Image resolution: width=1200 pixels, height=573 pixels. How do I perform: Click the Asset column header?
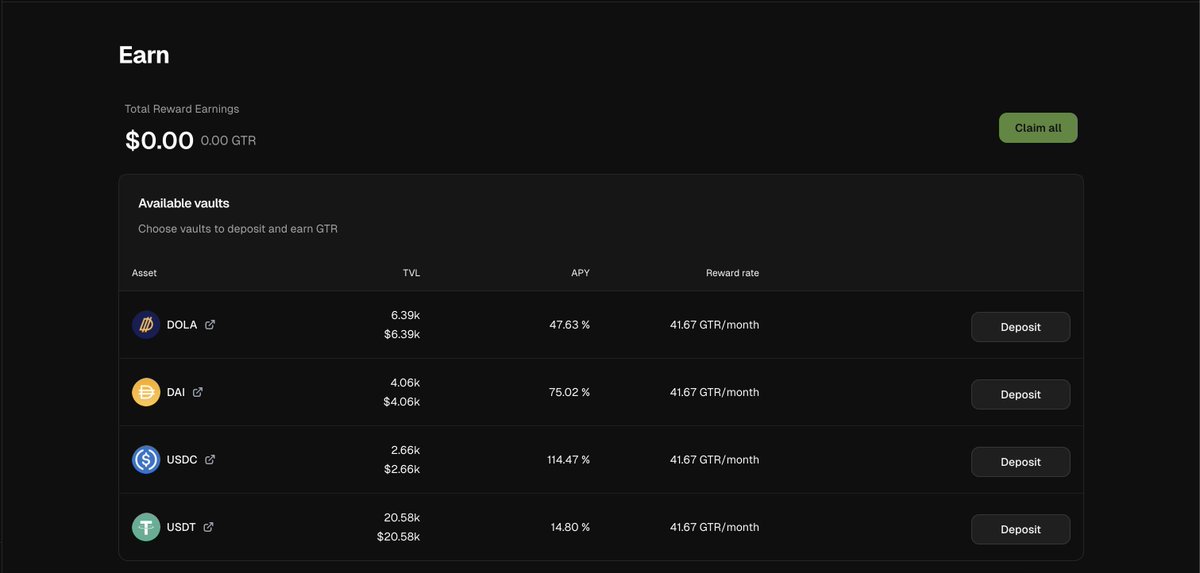(x=144, y=273)
